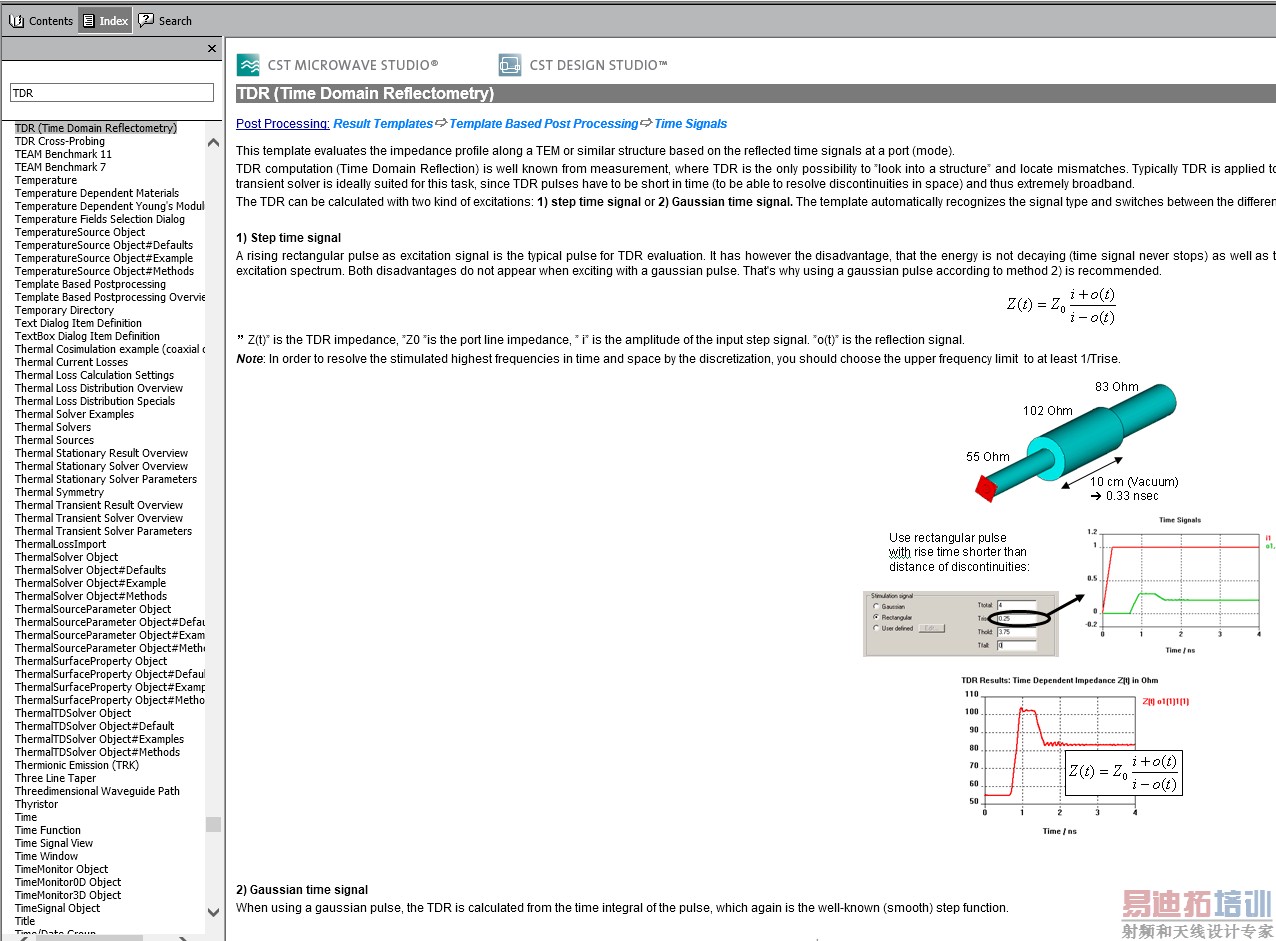
Task: Click the CST Microwave Studio logo icon
Action: (248, 65)
